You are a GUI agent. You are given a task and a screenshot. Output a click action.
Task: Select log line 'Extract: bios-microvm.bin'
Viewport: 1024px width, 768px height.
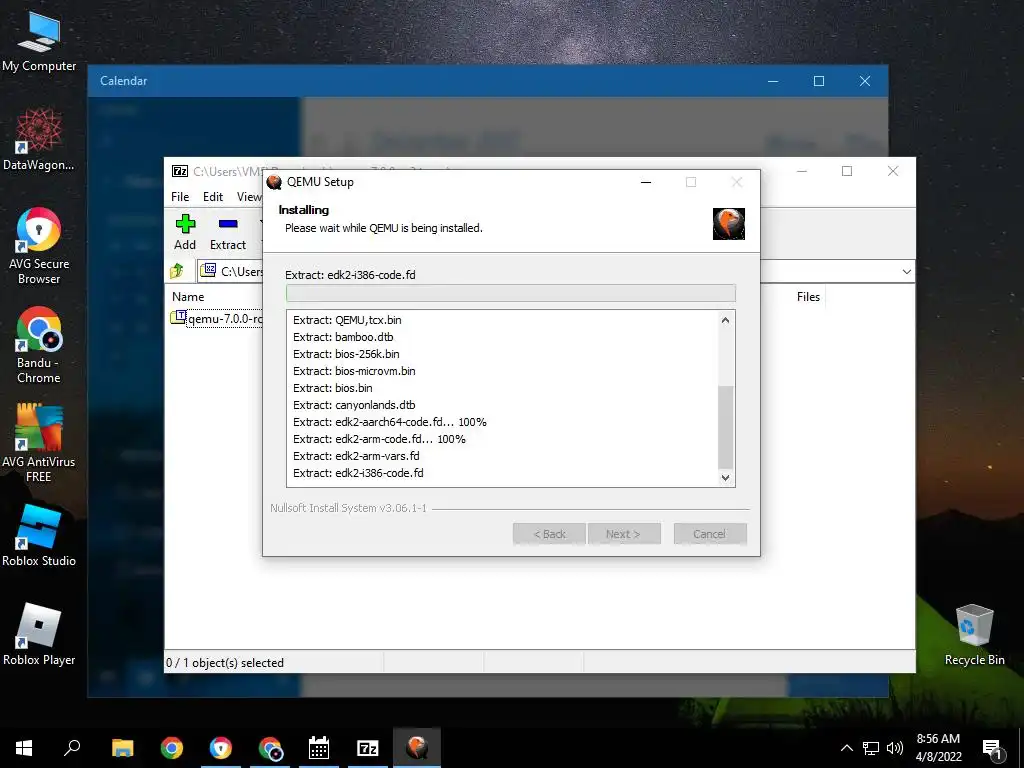click(x=354, y=371)
